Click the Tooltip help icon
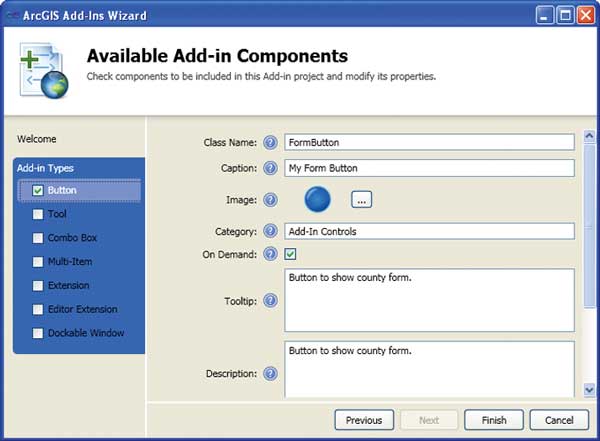 tap(270, 301)
